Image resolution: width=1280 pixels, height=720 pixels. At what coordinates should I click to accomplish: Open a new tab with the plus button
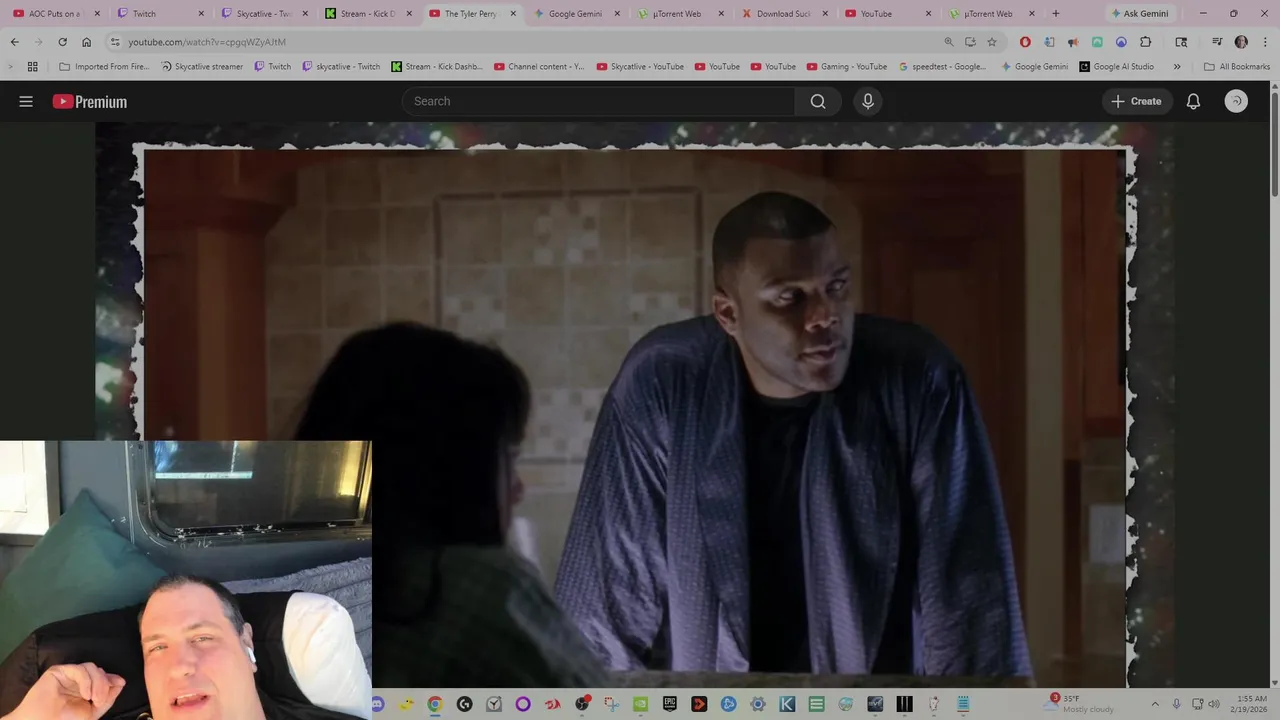(x=1055, y=14)
